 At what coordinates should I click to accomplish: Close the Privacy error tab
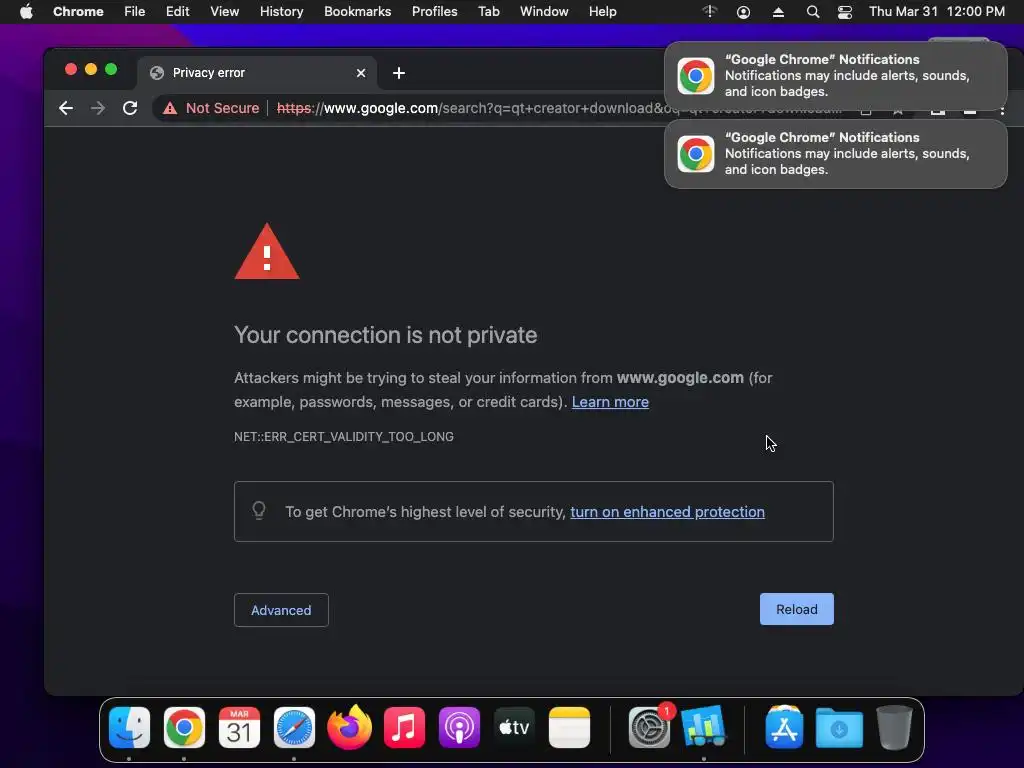coord(360,73)
